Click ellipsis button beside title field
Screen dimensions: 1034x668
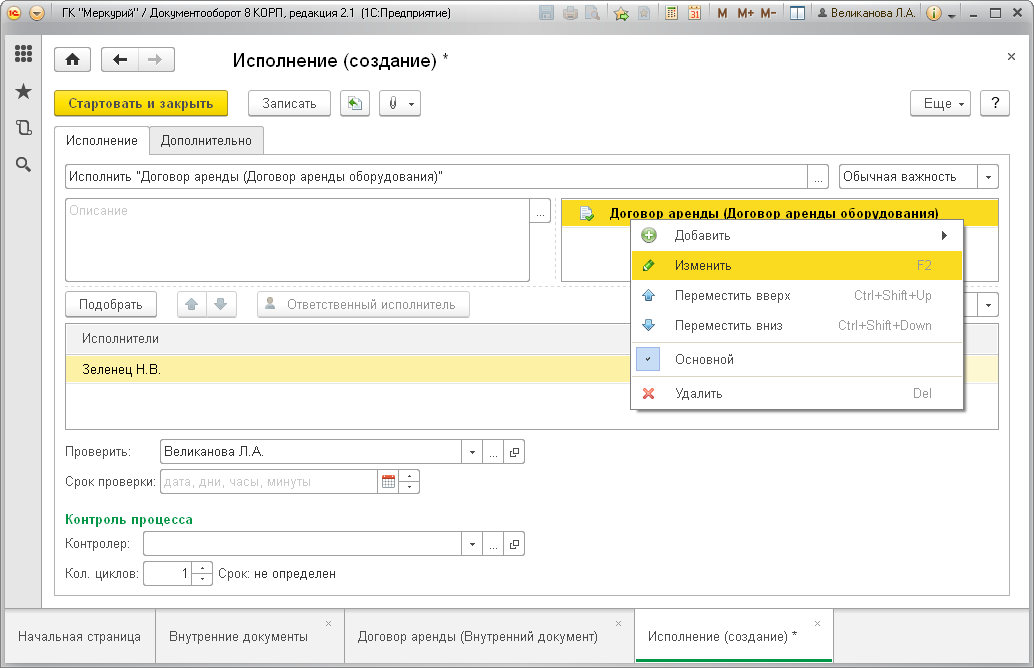pos(818,177)
